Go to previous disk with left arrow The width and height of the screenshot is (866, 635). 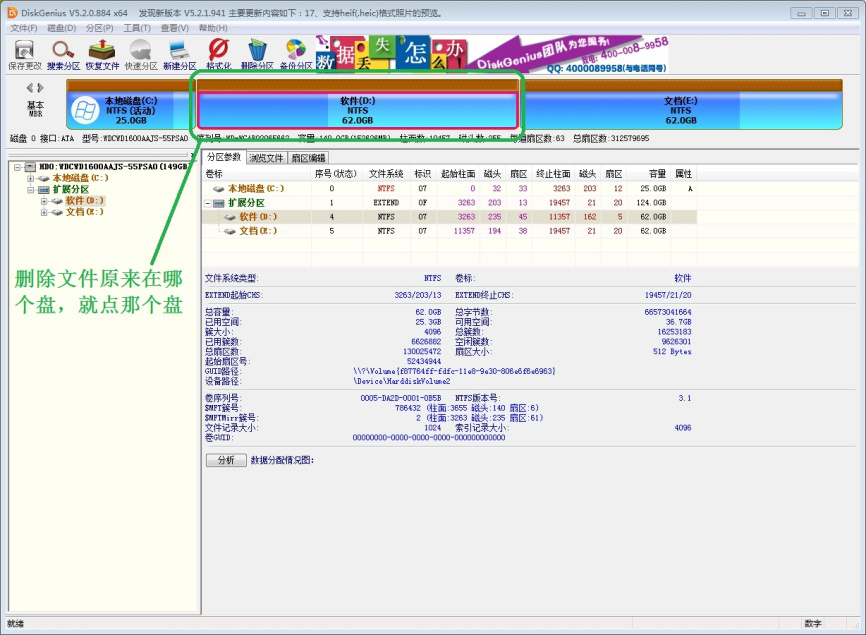click(29, 88)
